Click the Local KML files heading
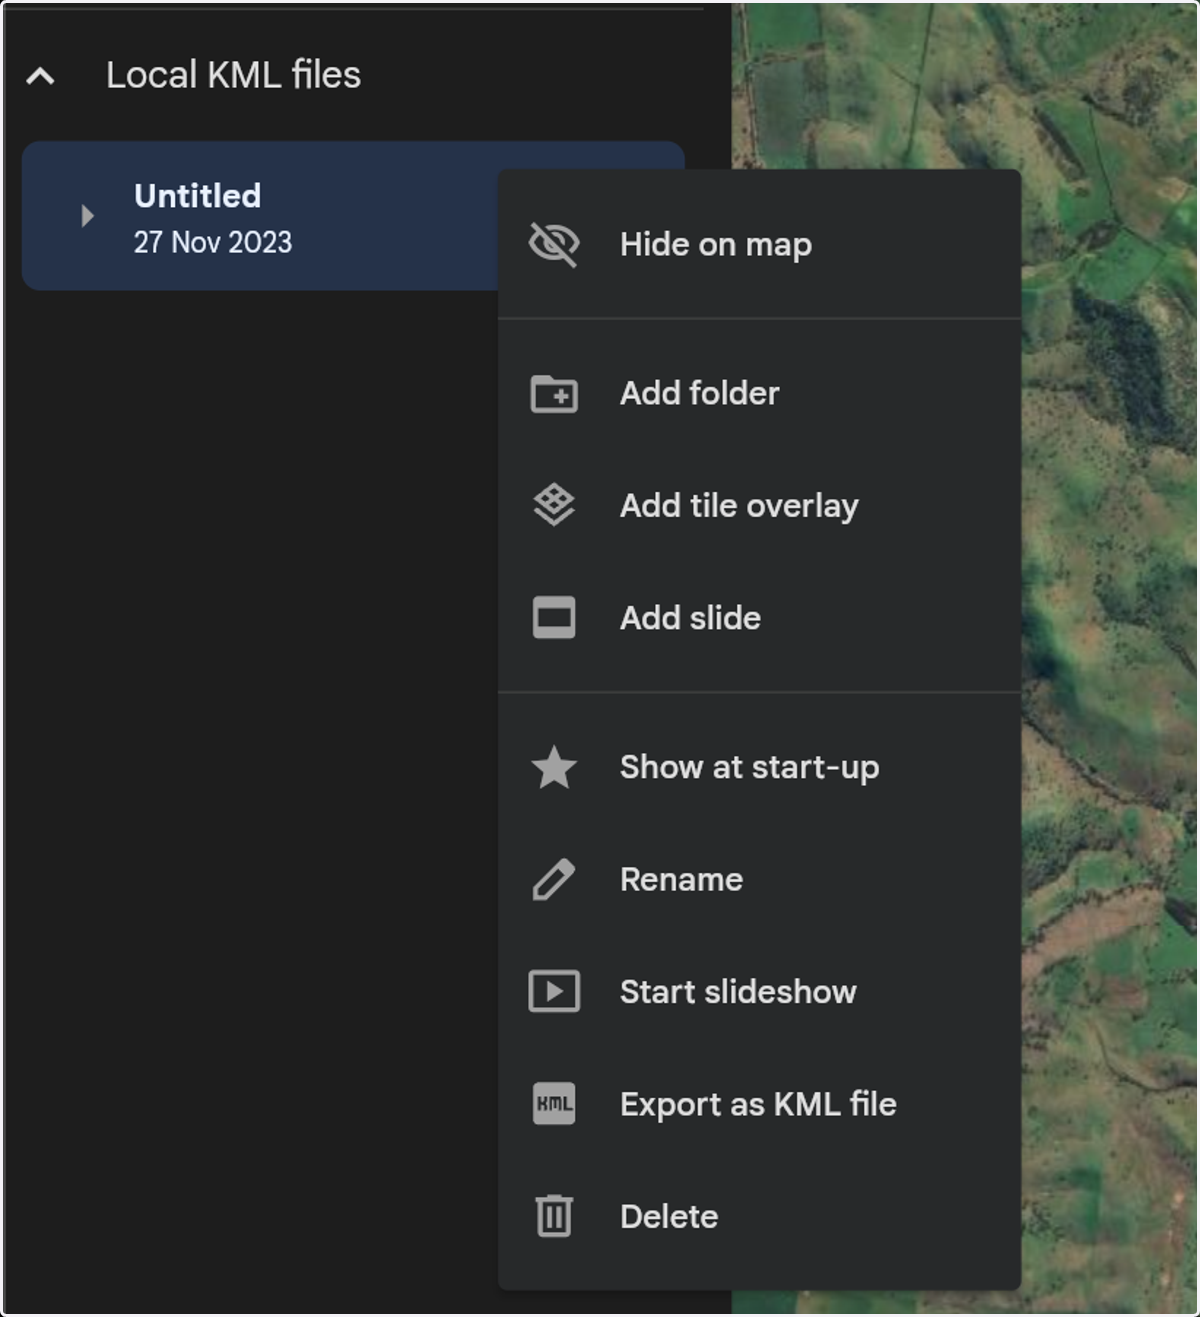This screenshot has width=1200, height=1317. 233,75
